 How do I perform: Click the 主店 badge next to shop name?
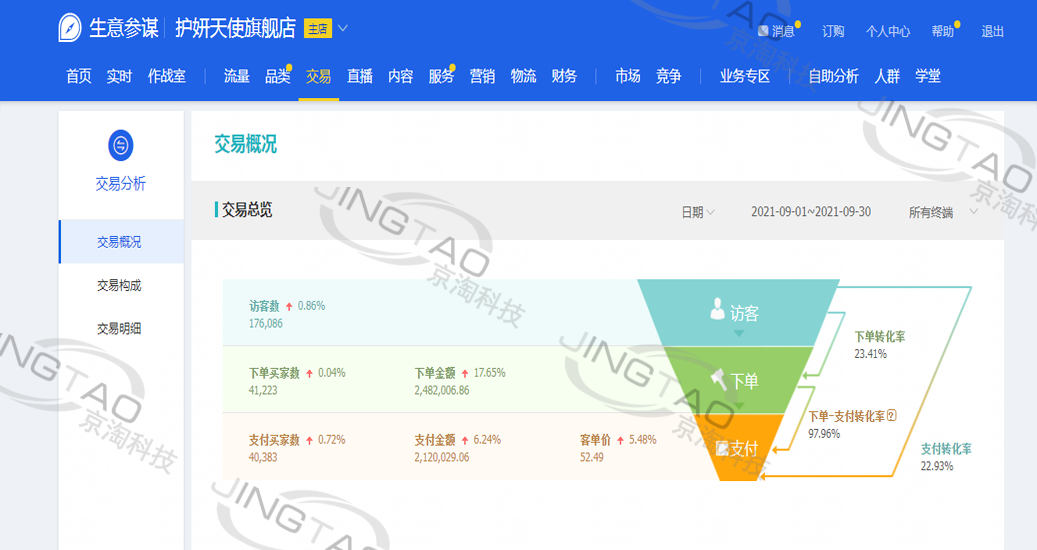coord(317,29)
